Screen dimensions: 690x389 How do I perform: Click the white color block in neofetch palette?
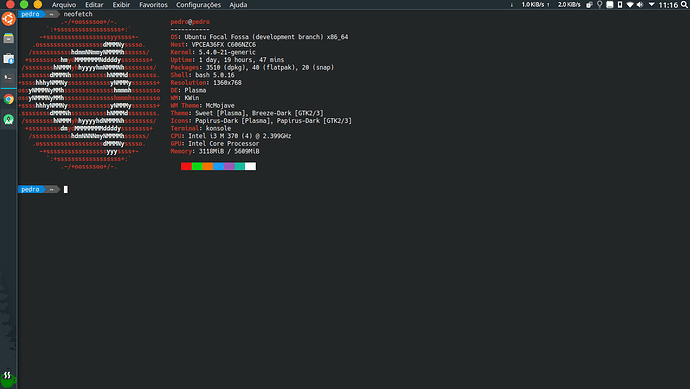250,166
